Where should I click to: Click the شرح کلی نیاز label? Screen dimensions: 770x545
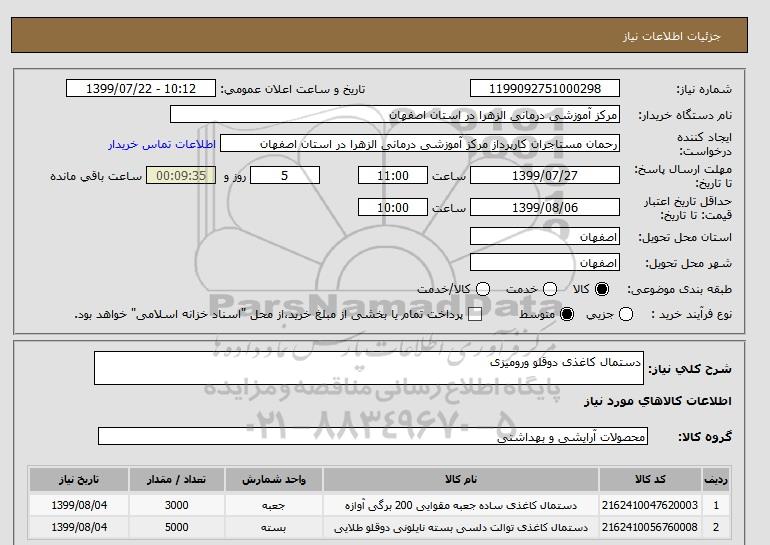point(690,369)
